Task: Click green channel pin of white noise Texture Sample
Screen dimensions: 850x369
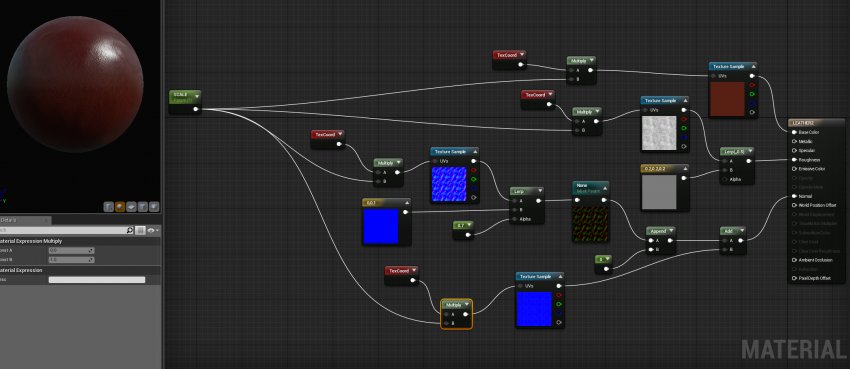Action: (x=684, y=128)
